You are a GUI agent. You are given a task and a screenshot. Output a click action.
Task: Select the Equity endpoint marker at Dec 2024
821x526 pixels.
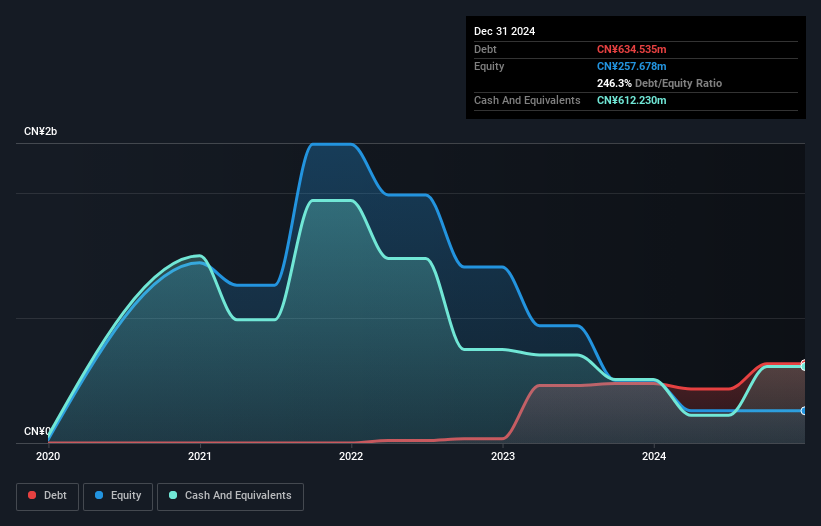click(x=804, y=411)
